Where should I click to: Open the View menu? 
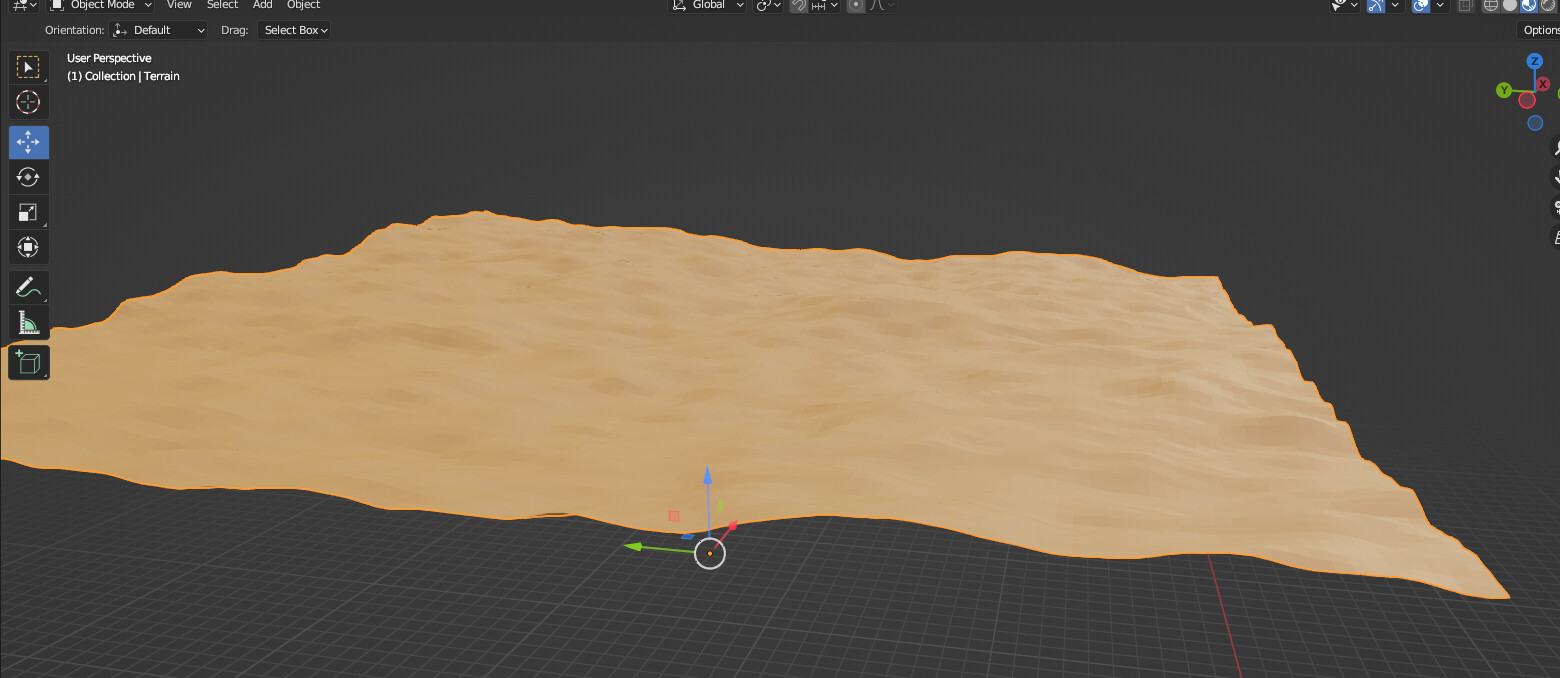click(x=179, y=6)
